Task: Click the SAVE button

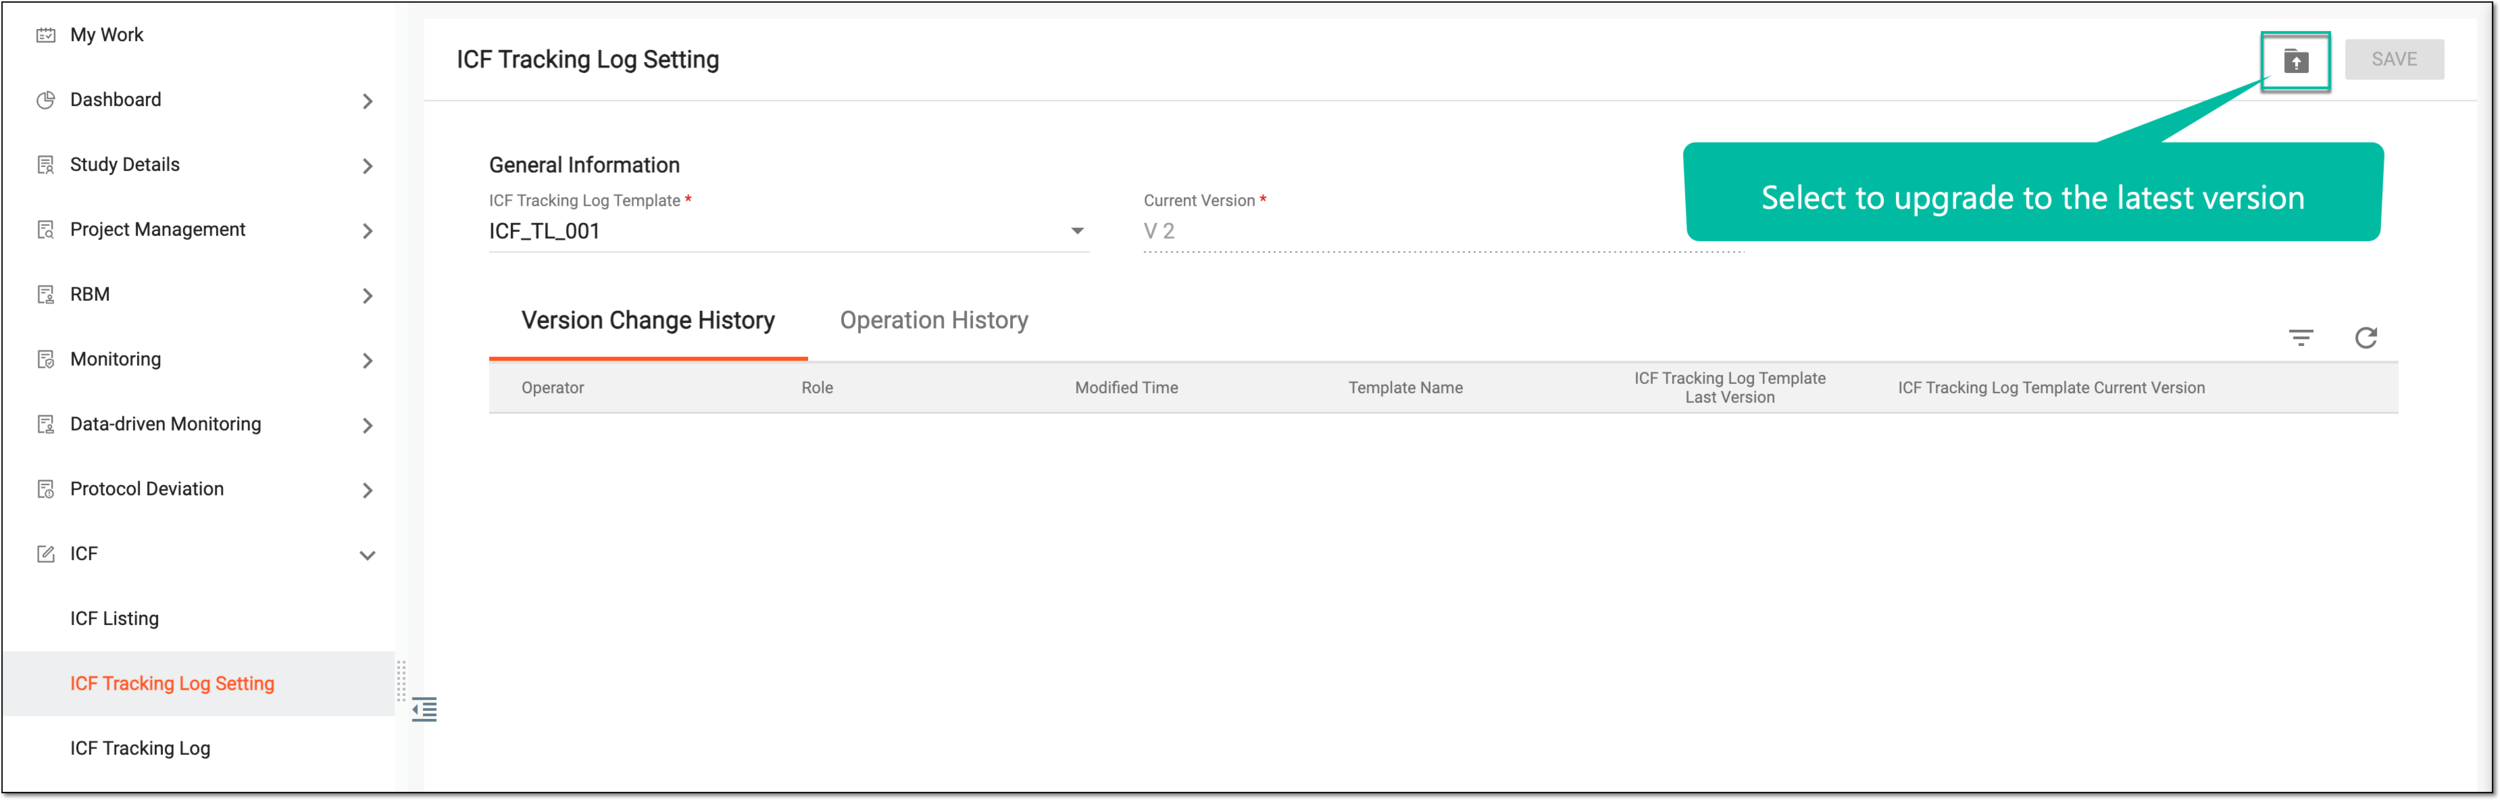Action: click(x=2394, y=60)
